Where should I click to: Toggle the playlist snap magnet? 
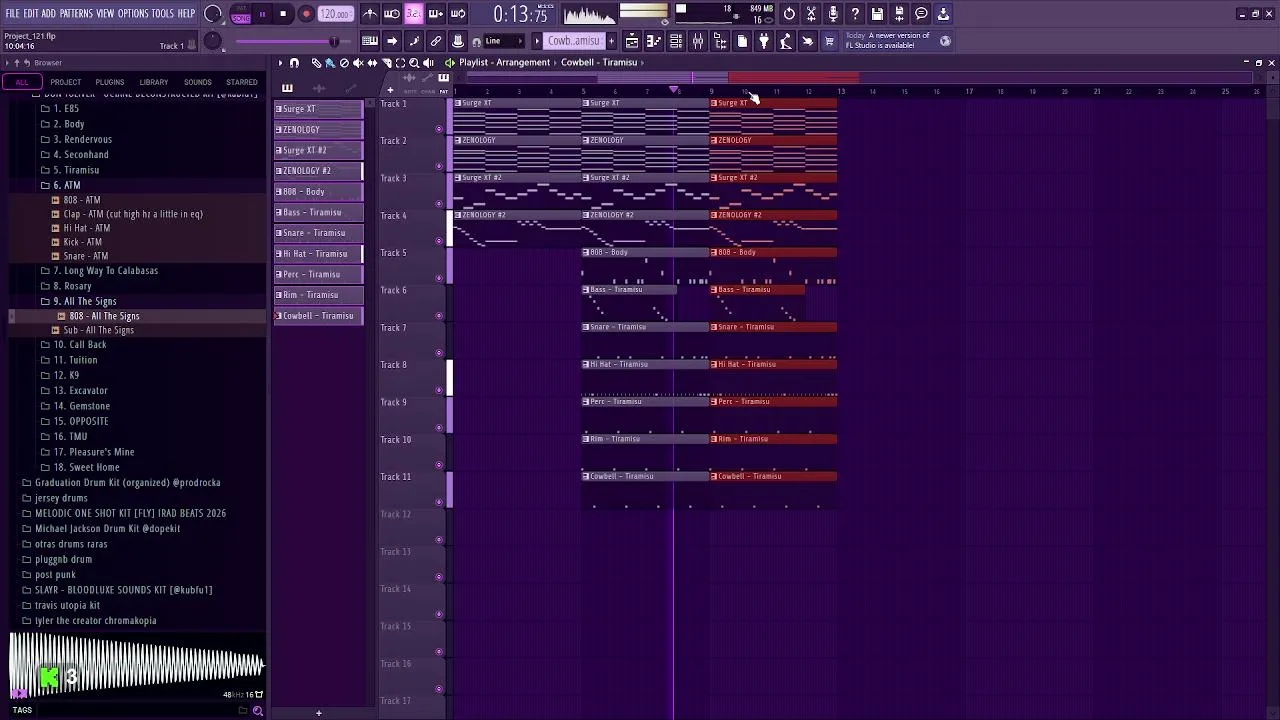(x=294, y=63)
